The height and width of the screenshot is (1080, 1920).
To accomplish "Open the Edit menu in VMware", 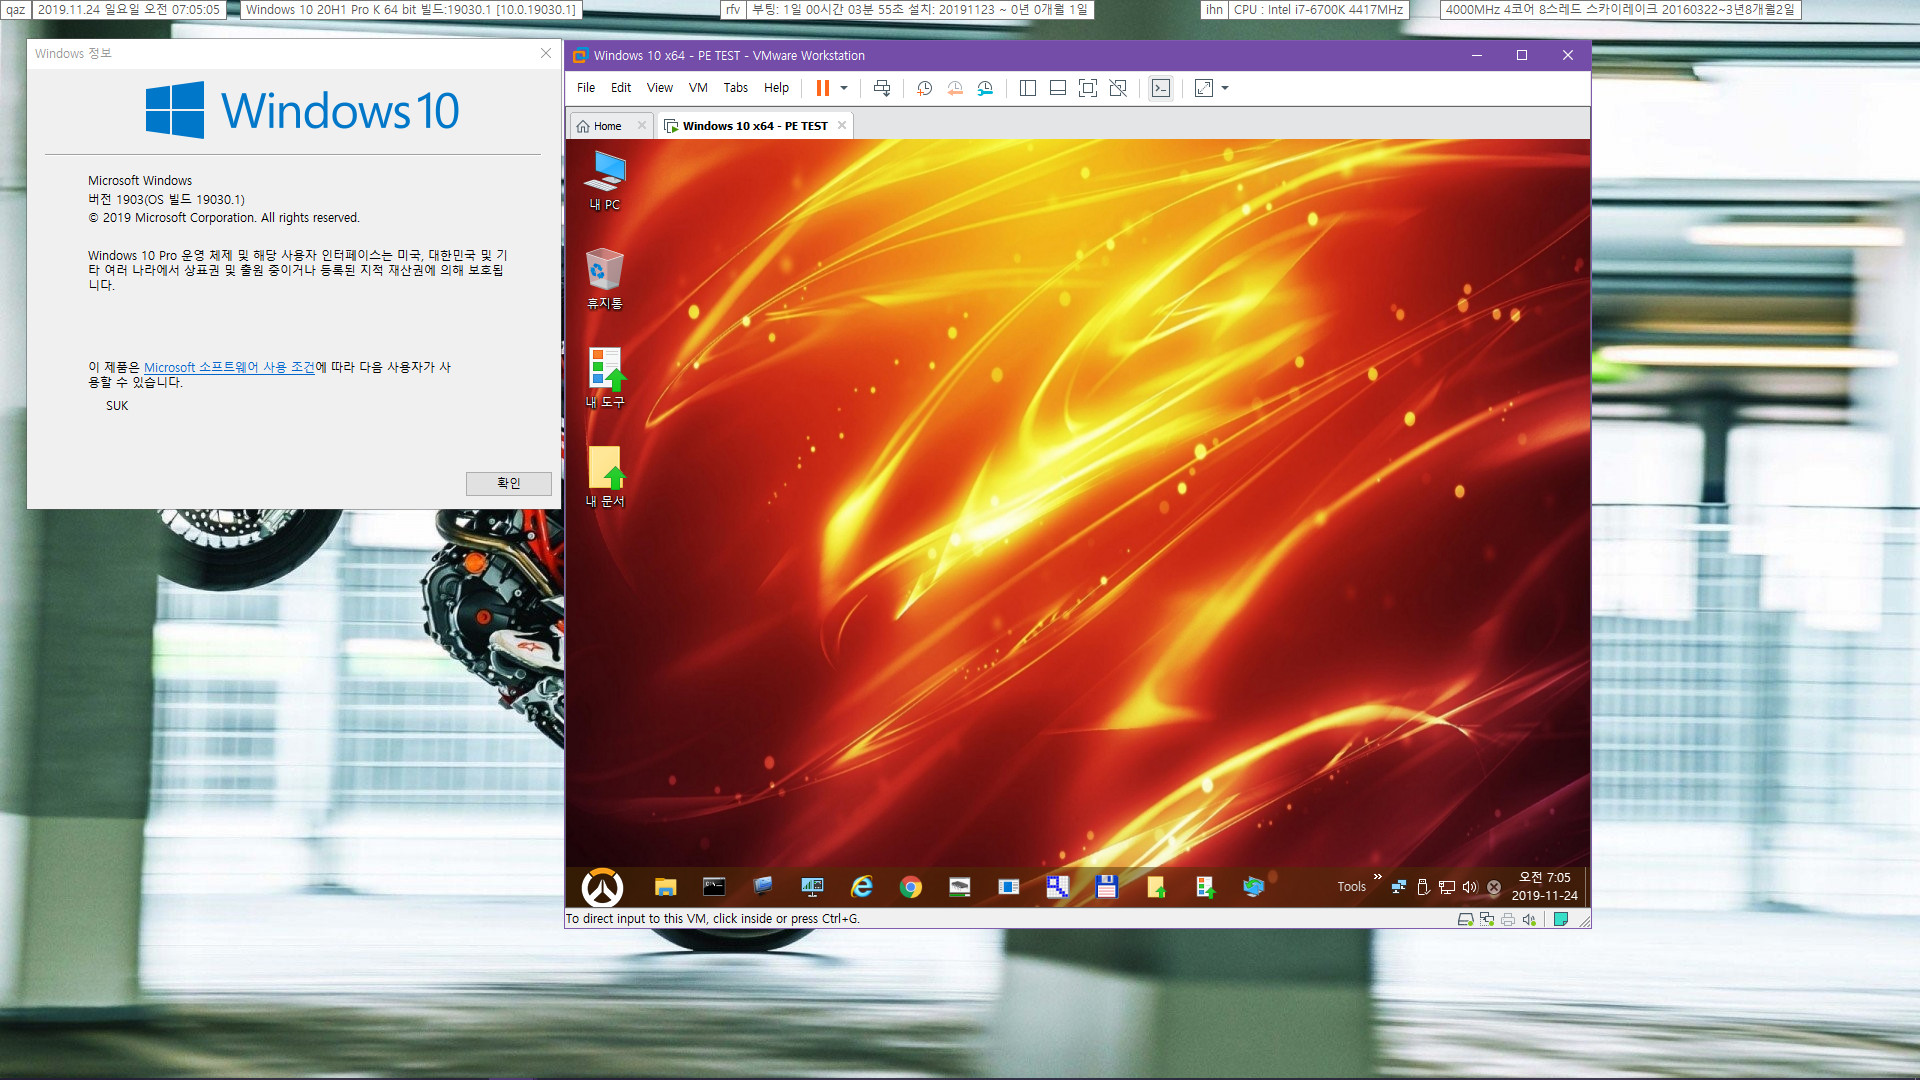I will (621, 88).
